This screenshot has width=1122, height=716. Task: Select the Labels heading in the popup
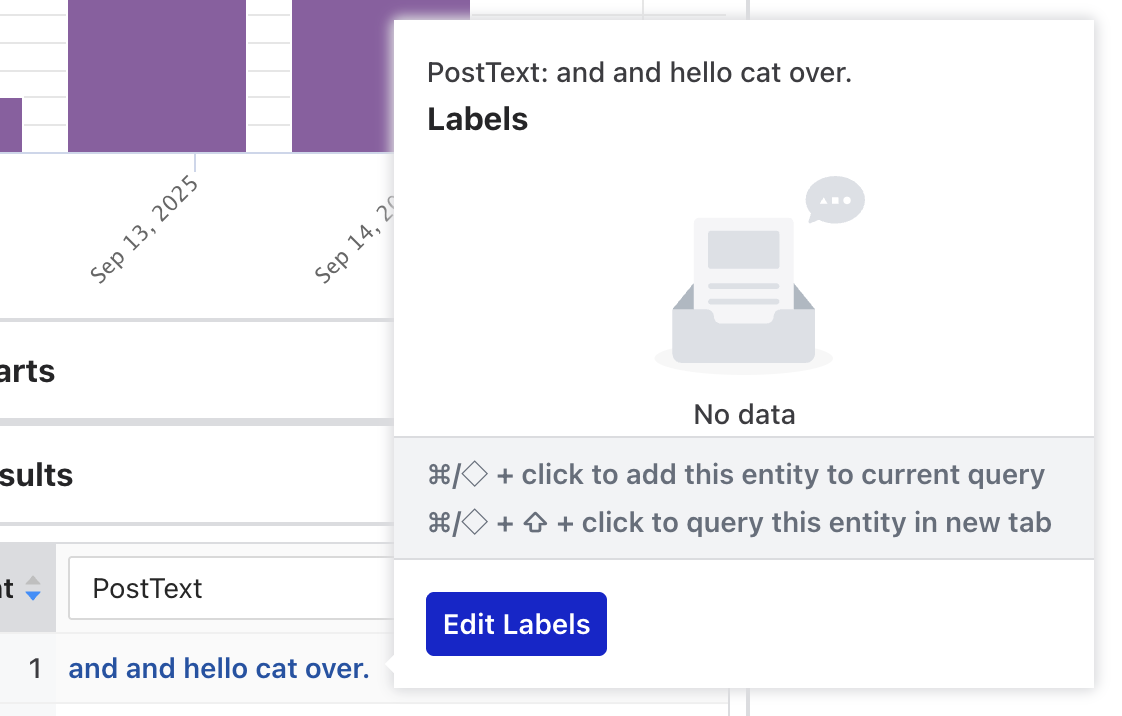pos(477,118)
